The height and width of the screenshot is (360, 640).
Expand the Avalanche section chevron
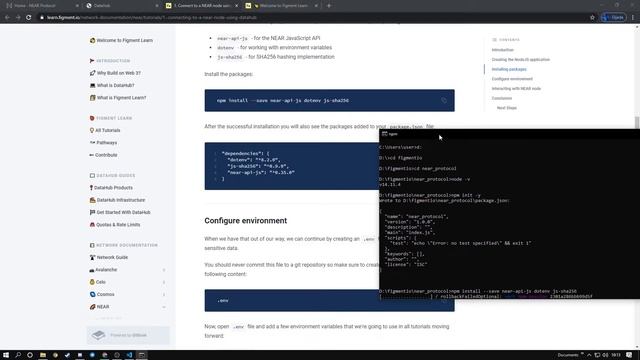point(164,270)
